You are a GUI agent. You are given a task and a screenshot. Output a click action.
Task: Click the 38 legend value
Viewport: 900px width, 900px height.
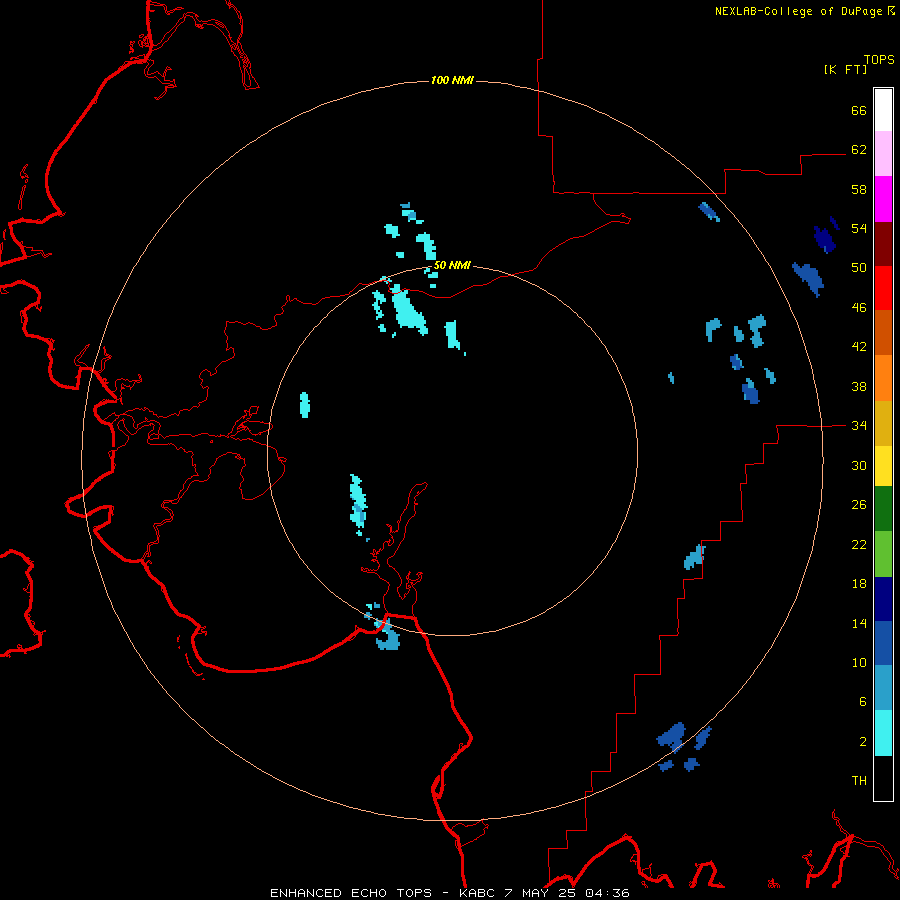click(859, 386)
